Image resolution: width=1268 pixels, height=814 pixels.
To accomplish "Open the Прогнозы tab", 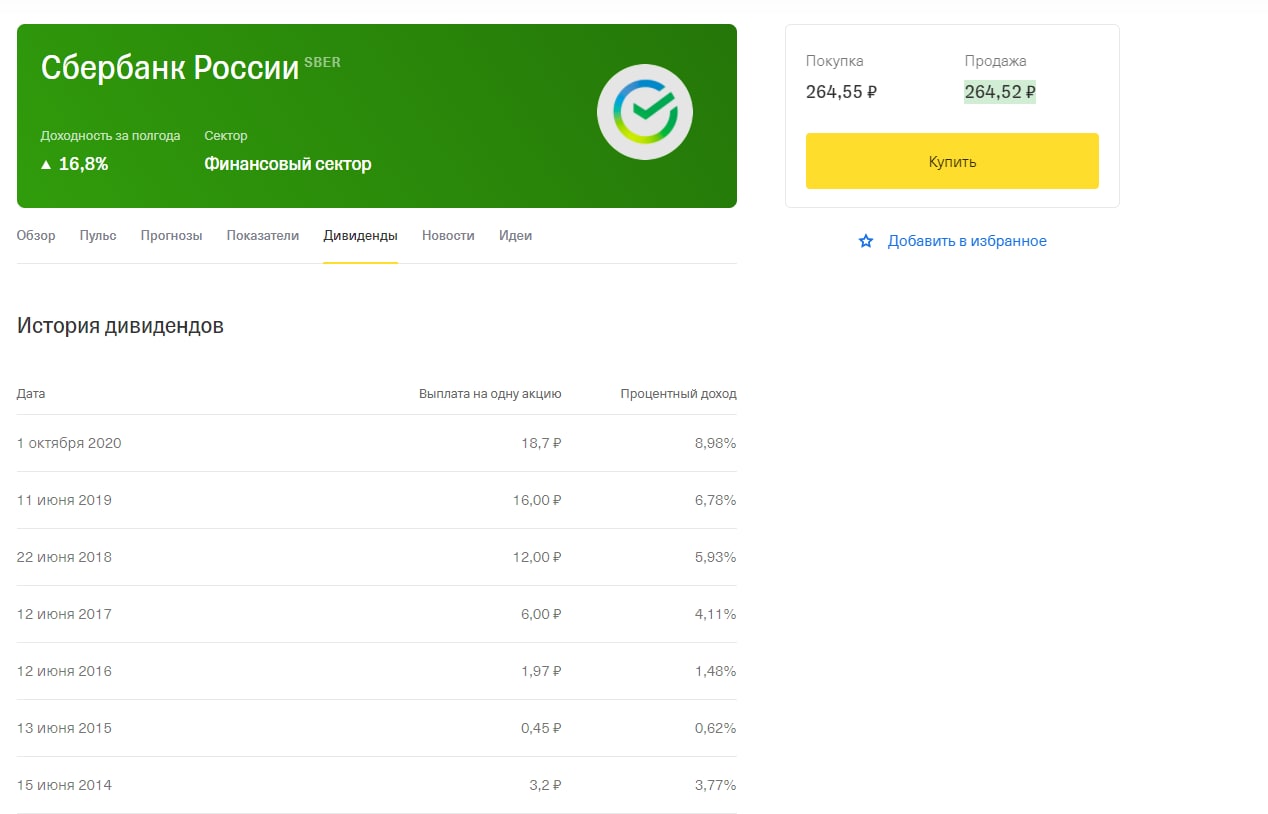I will pos(172,236).
